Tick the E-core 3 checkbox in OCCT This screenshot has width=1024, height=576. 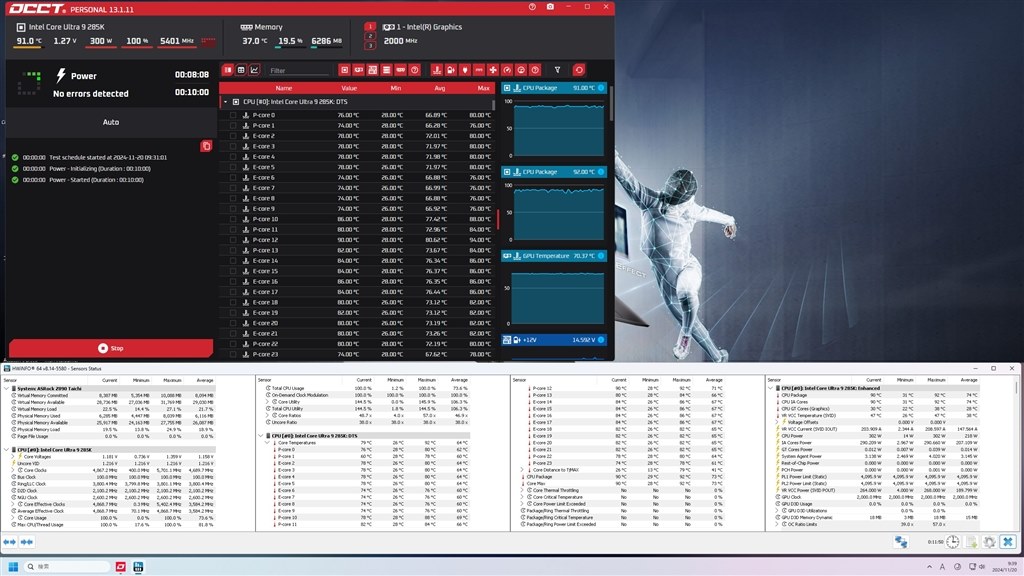233,146
